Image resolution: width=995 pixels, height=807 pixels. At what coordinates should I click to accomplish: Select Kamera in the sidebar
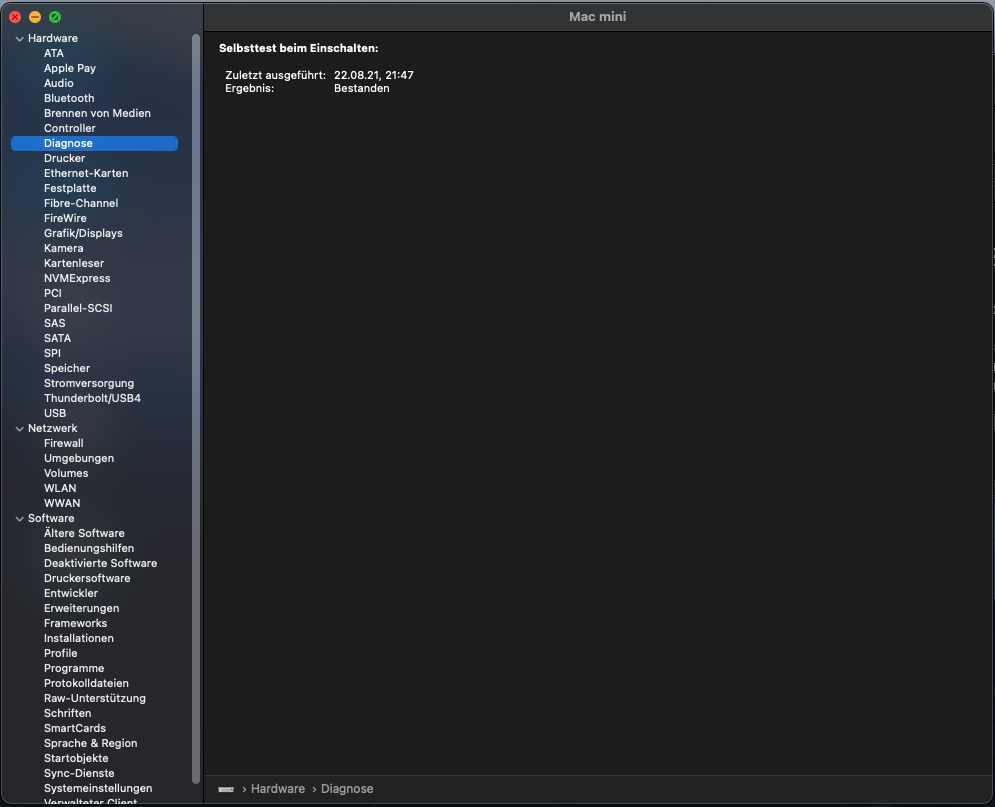pyautogui.click(x=63, y=248)
